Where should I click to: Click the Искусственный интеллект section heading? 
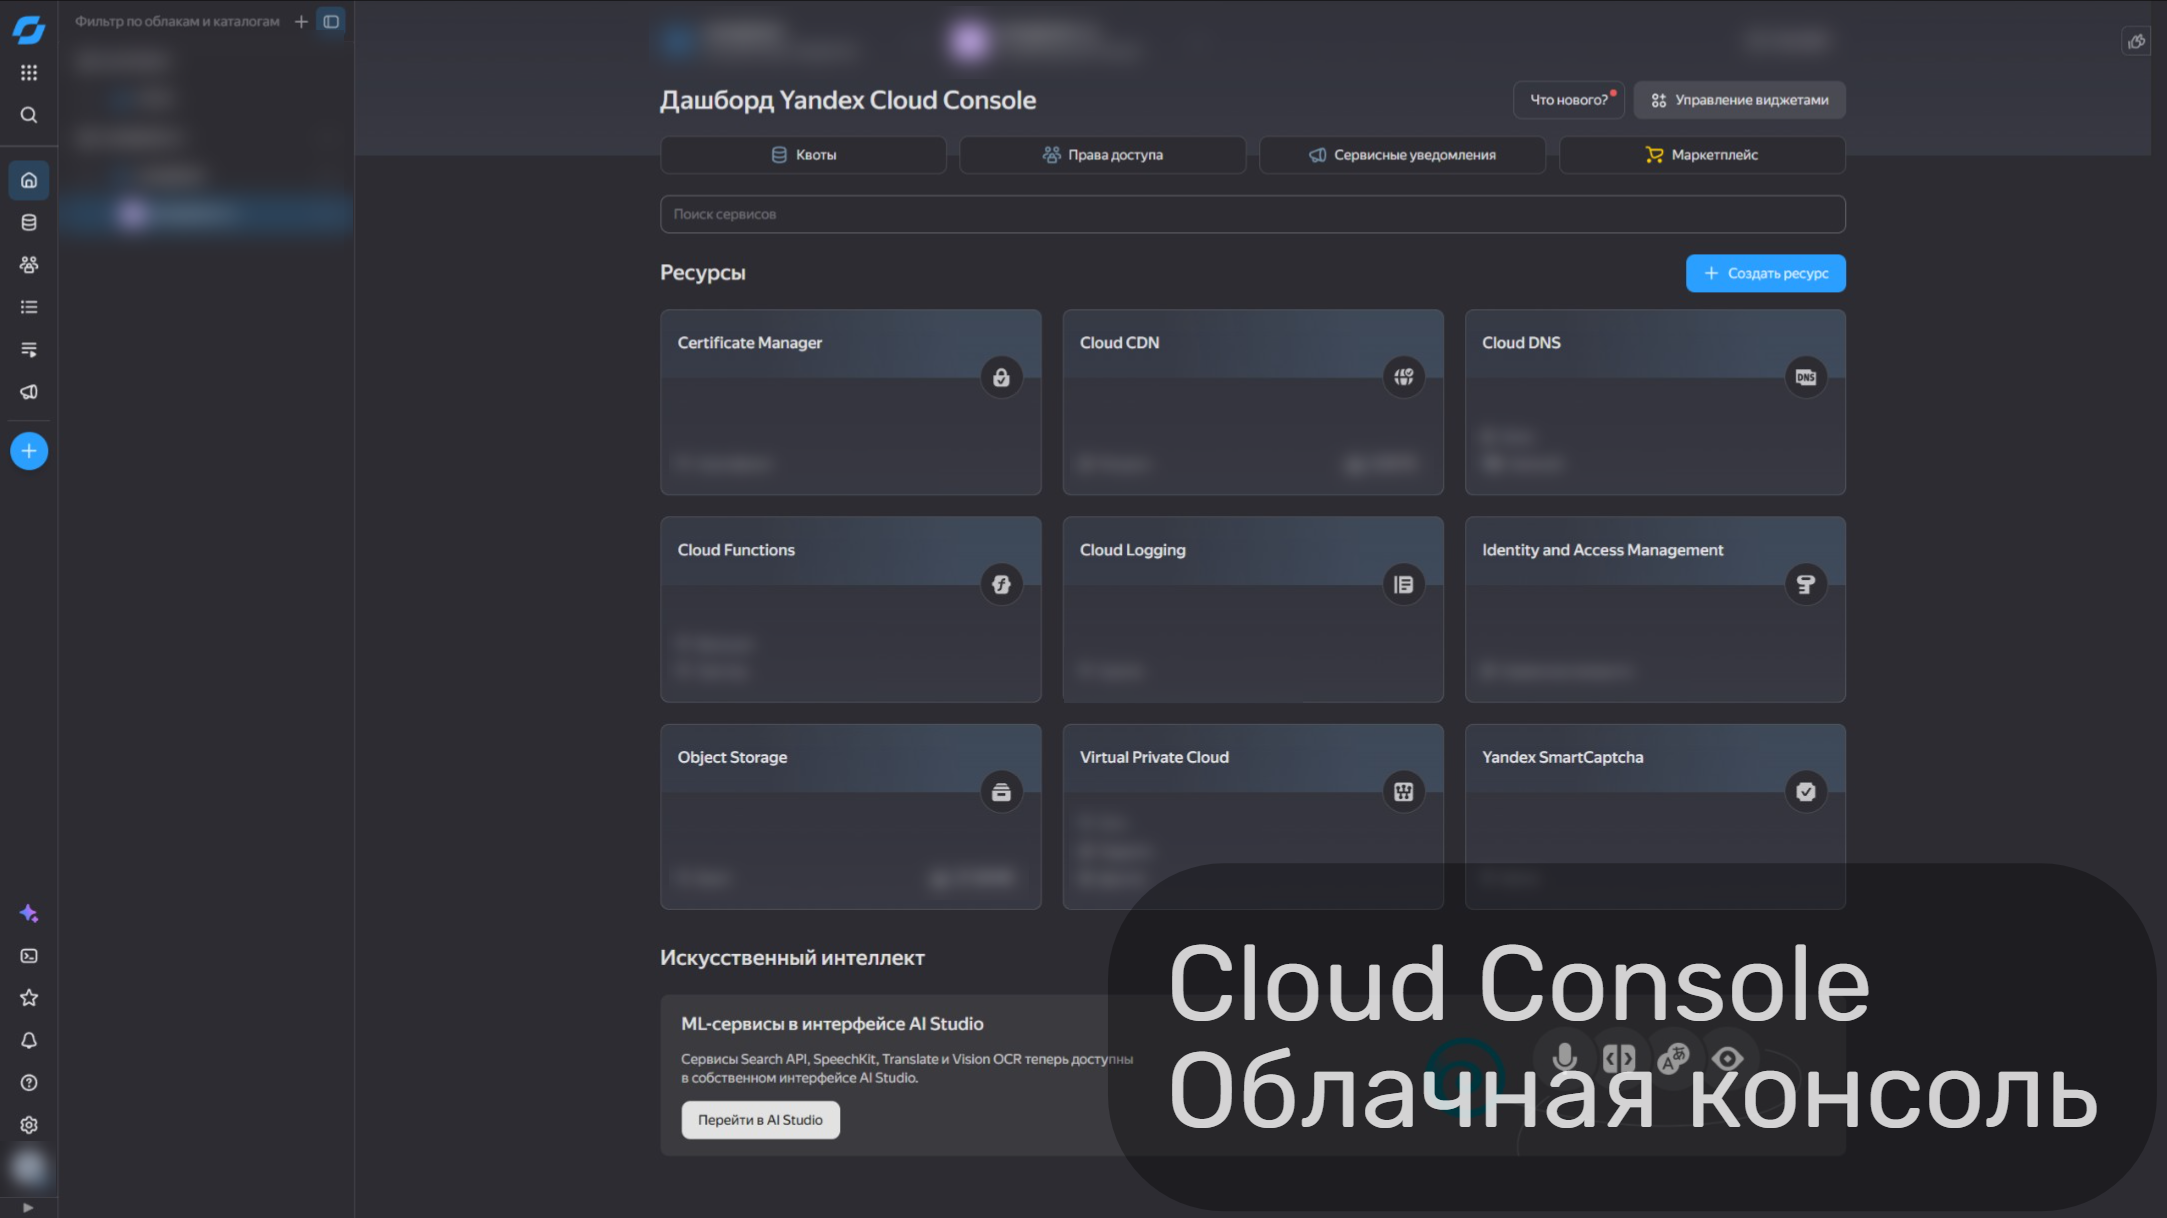coord(793,958)
